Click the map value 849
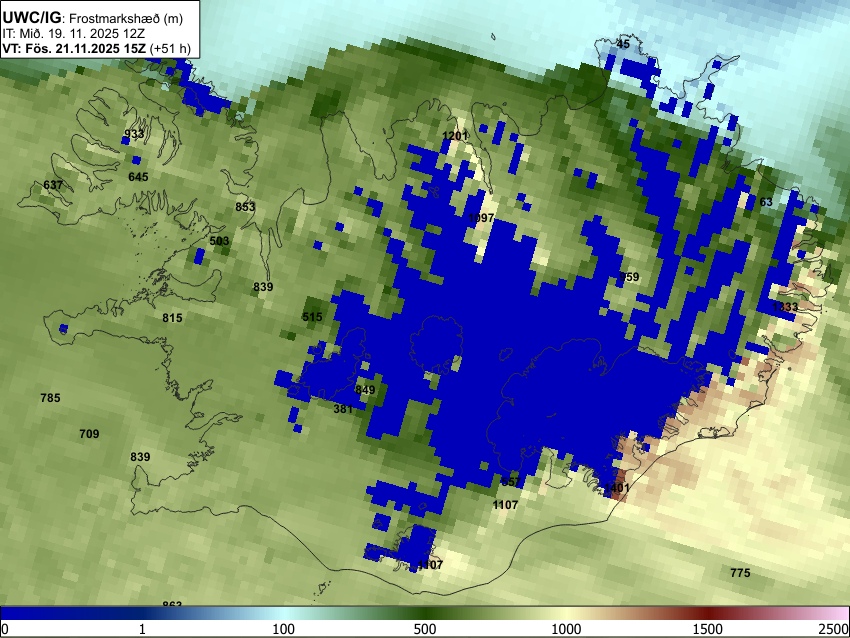 [365, 390]
